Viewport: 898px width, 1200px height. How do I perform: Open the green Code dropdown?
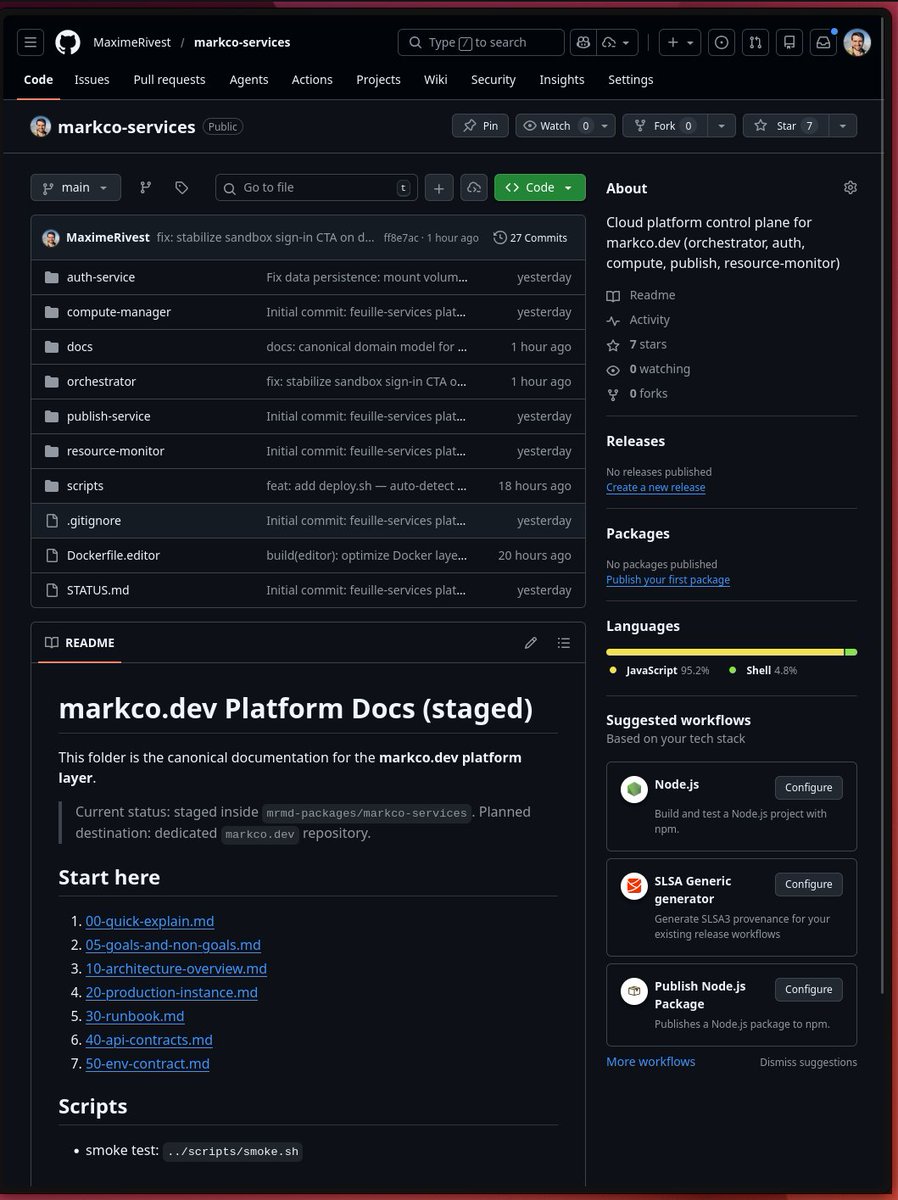point(540,187)
